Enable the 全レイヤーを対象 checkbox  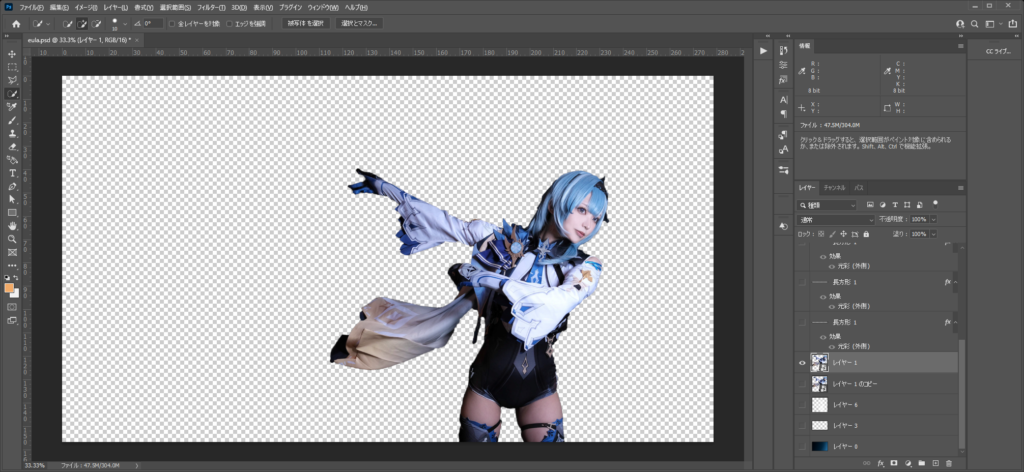172,24
